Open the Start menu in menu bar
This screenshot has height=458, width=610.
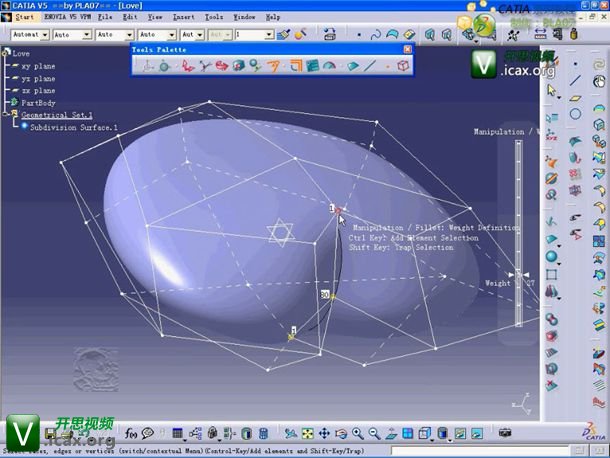click(22, 17)
